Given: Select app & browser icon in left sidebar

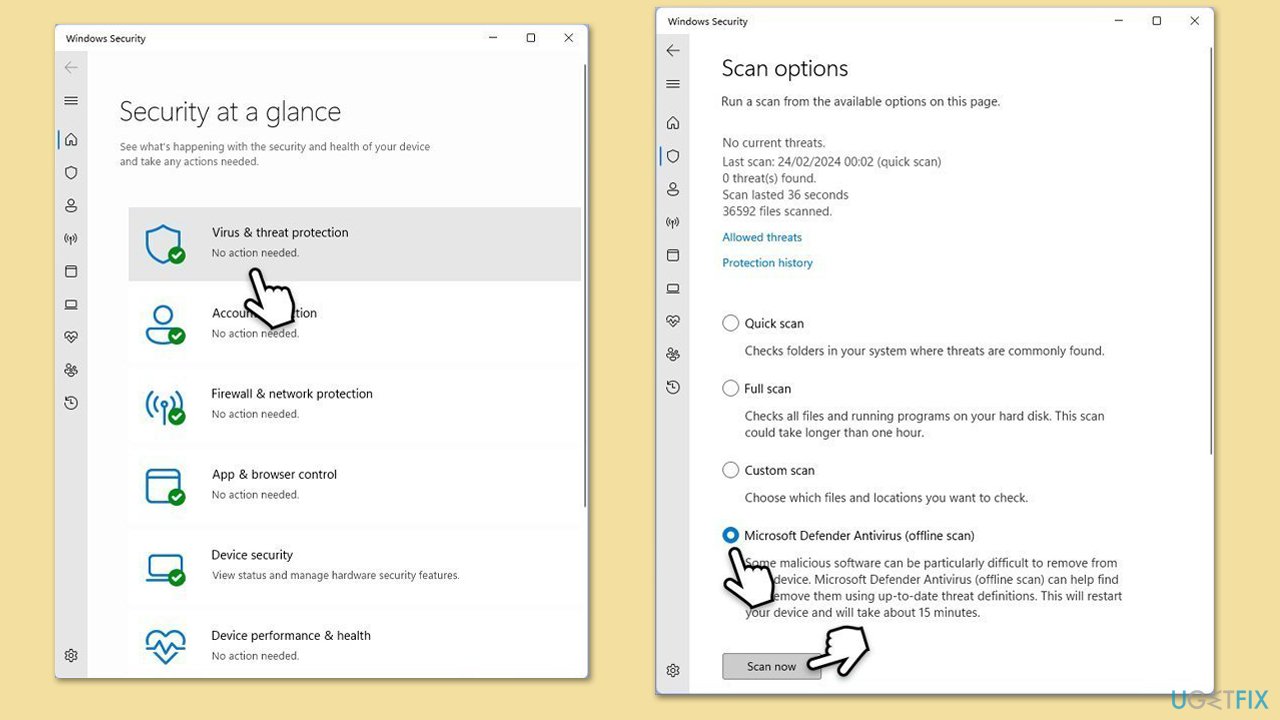Looking at the screenshot, I should pyautogui.click(x=71, y=271).
